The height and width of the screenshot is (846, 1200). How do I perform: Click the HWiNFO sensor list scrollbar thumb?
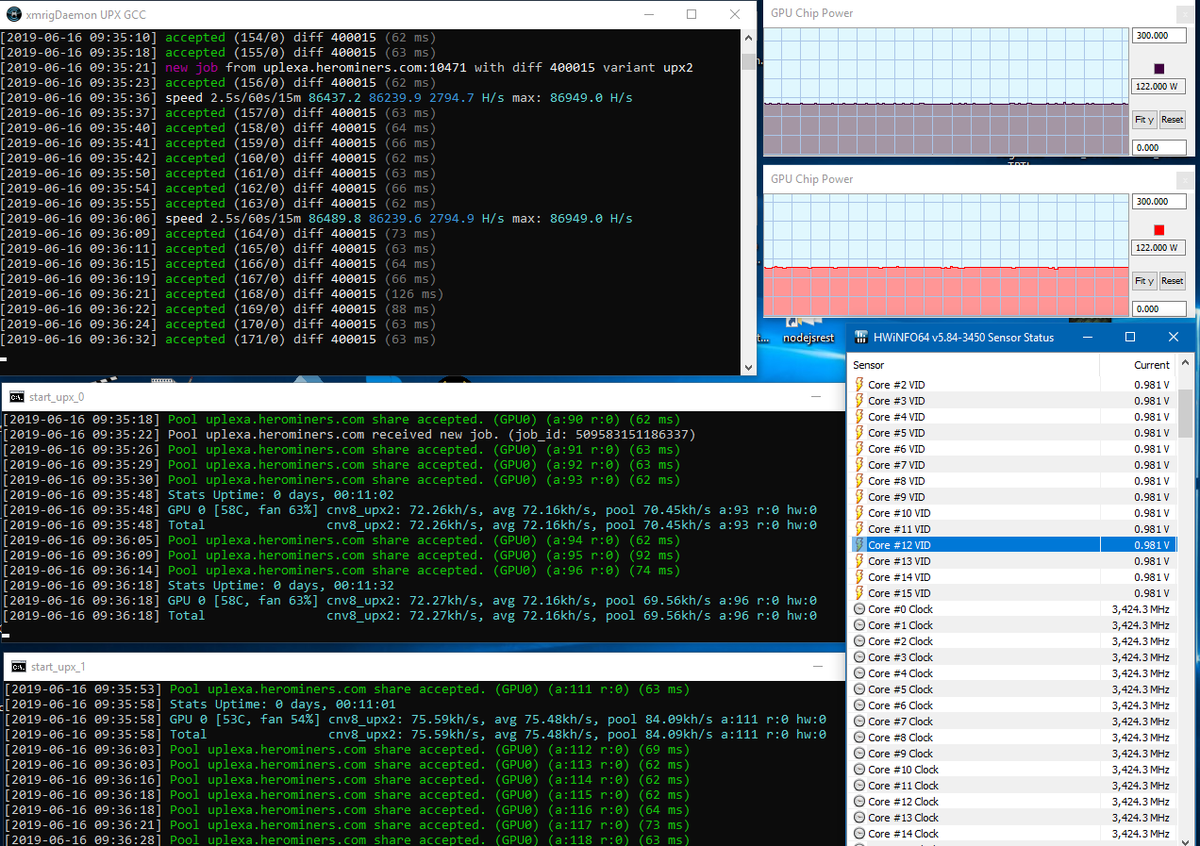pos(1187,415)
